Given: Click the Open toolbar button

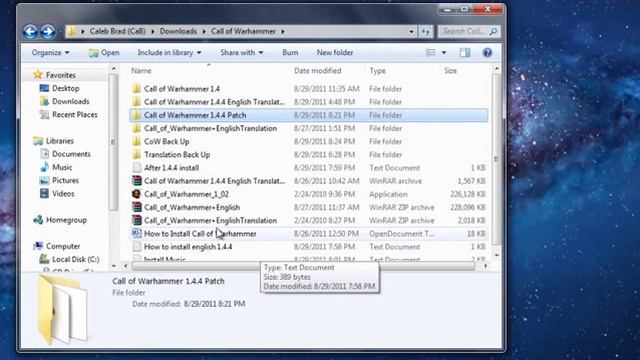Looking at the screenshot, I should [104, 53].
